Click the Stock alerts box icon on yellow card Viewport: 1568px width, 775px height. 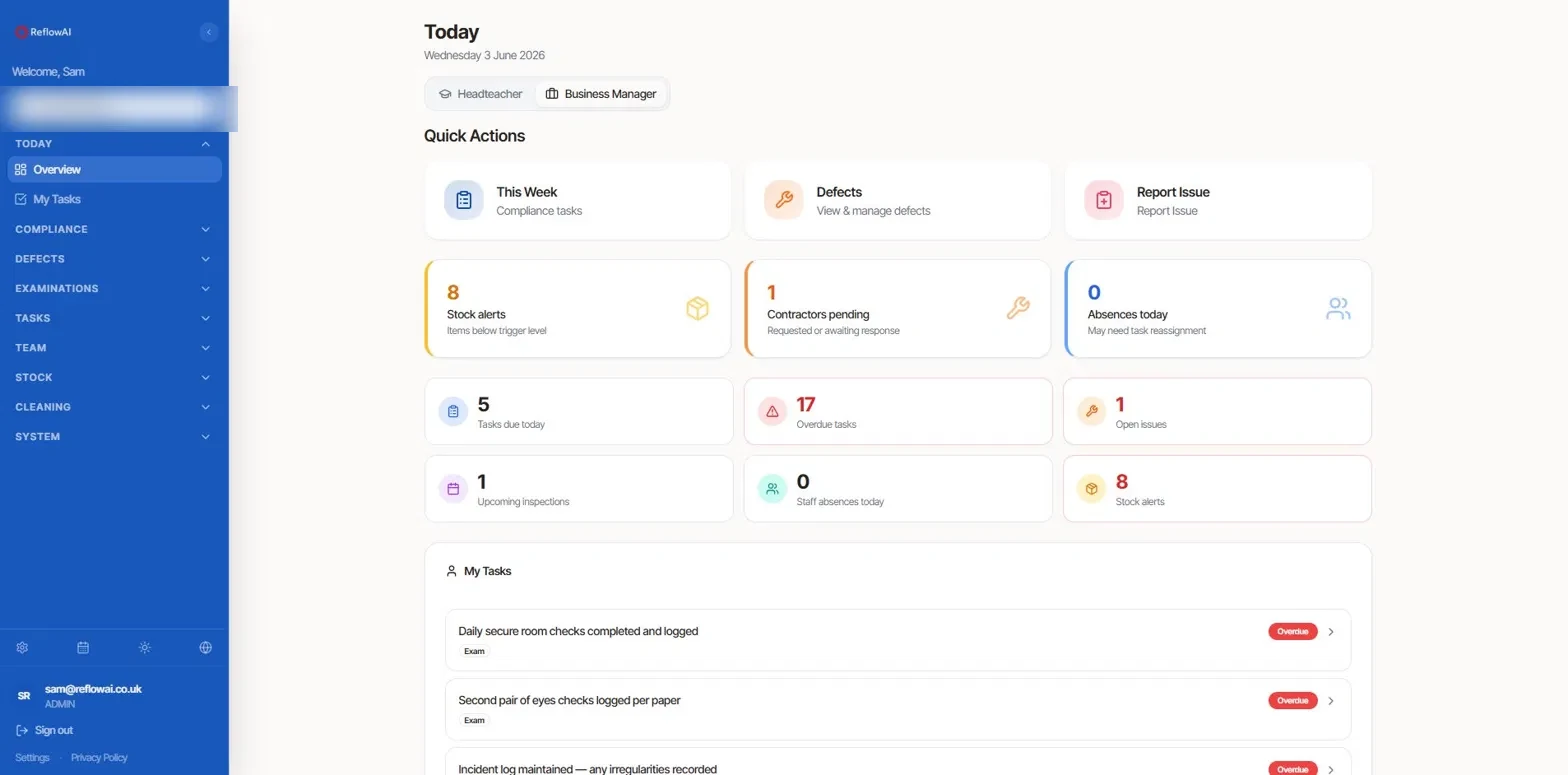697,309
